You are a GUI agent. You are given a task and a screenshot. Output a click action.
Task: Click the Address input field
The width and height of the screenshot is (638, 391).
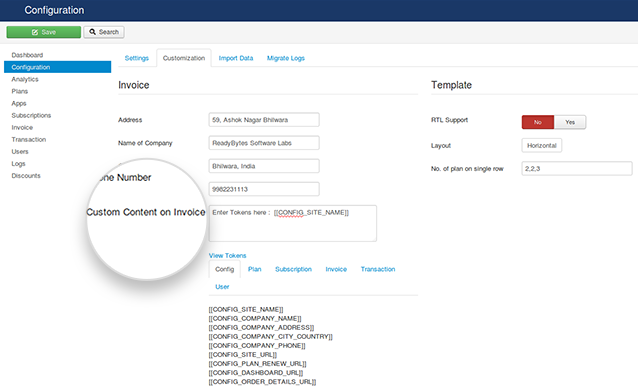click(x=264, y=120)
